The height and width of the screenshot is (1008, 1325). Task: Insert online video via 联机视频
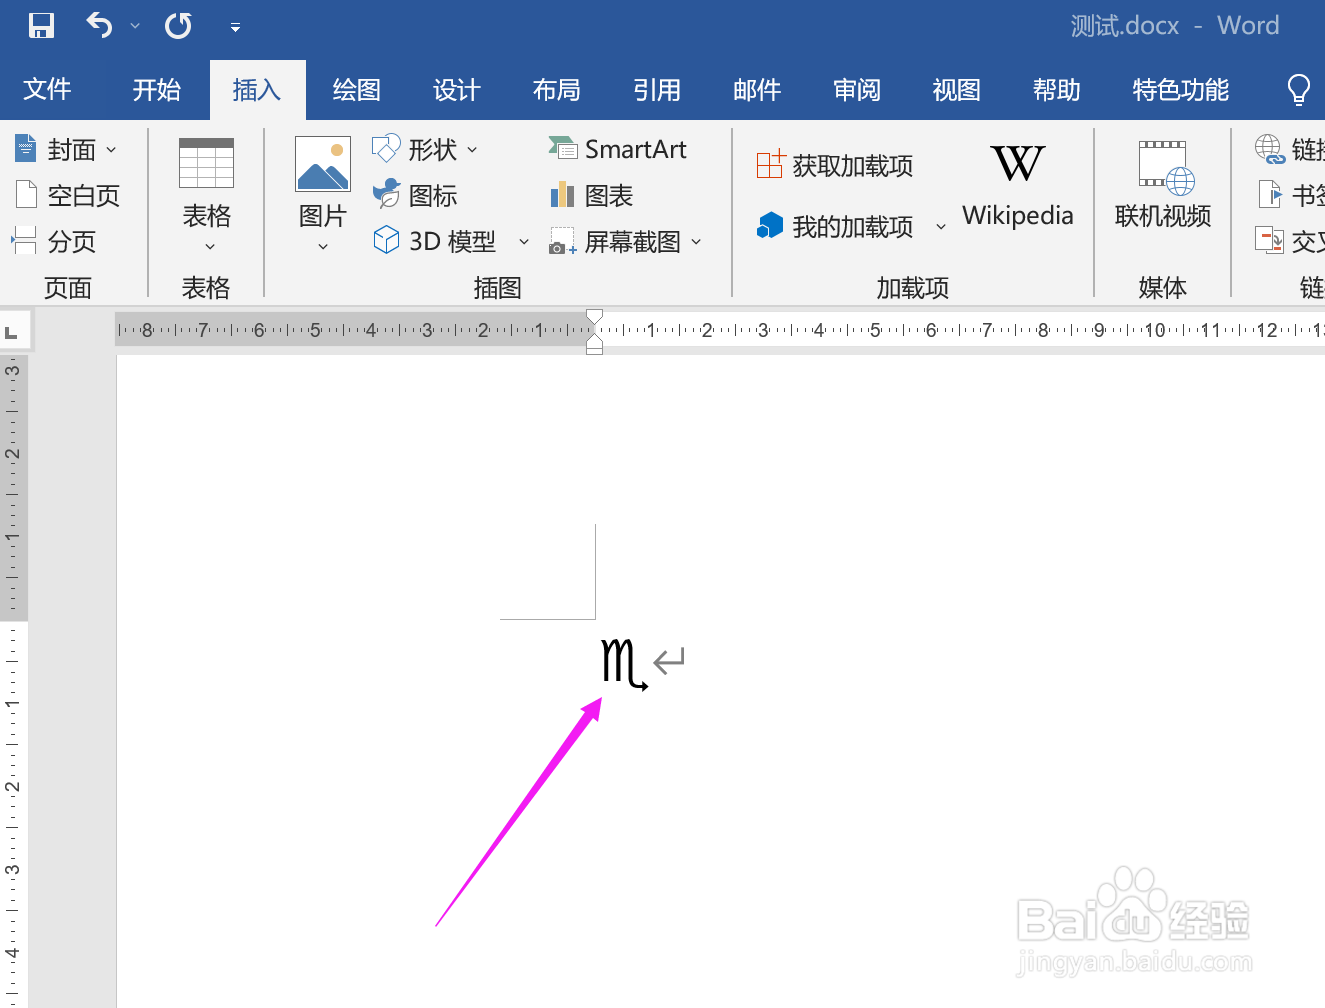click(x=1163, y=185)
